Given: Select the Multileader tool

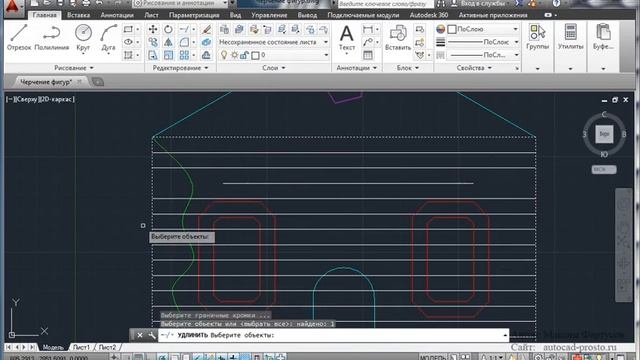Looking at the screenshot, I should [368, 42].
